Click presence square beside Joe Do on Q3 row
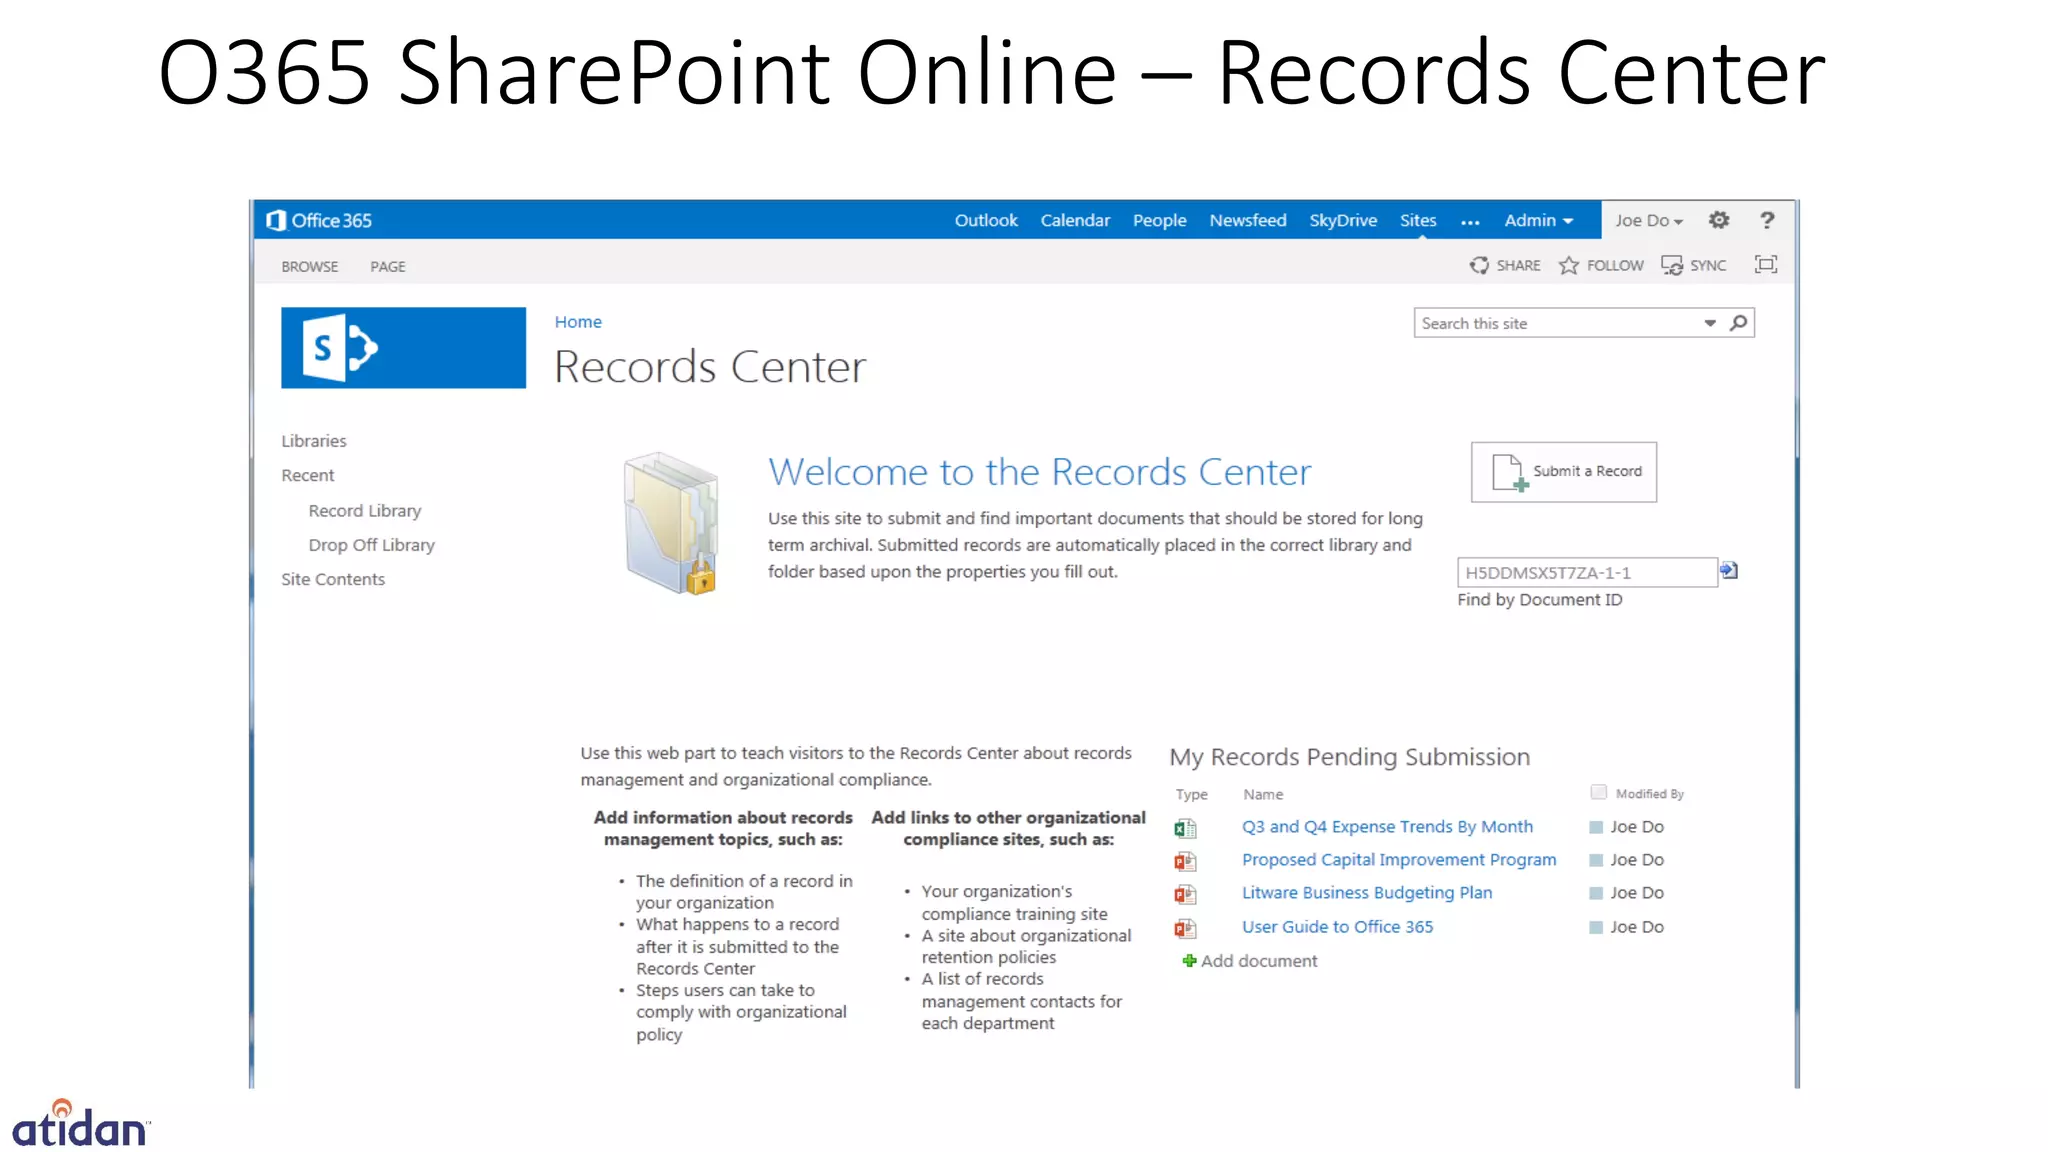2048x1152 pixels. (1596, 827)
